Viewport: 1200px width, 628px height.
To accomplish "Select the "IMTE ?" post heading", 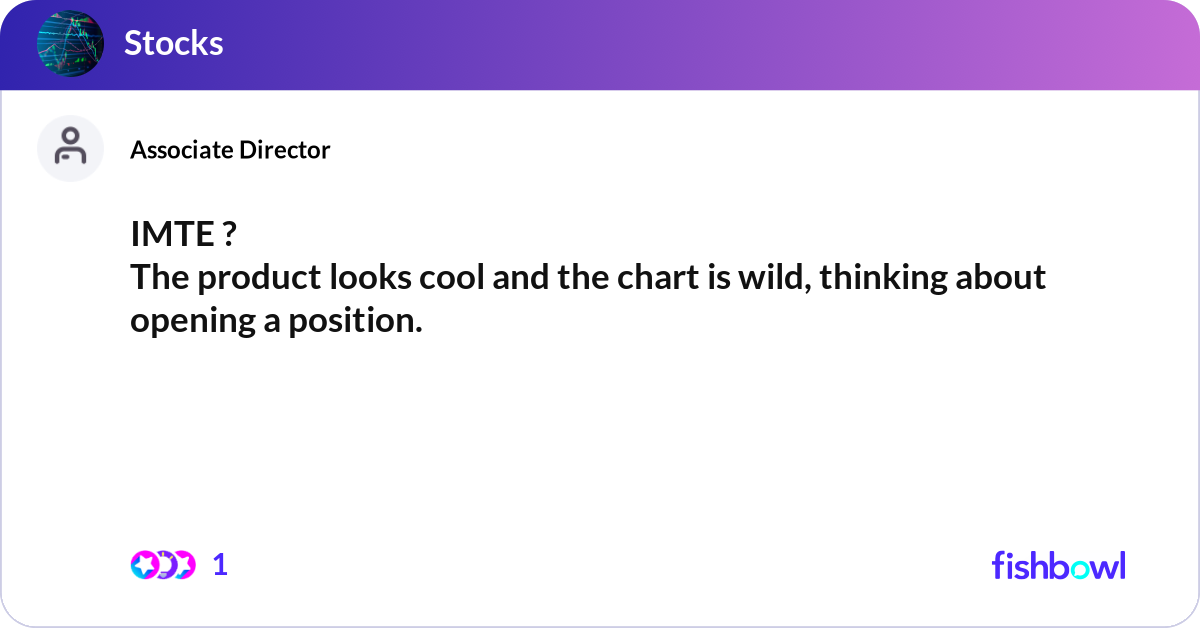I will pyautogui.click(x=183, y=235).
